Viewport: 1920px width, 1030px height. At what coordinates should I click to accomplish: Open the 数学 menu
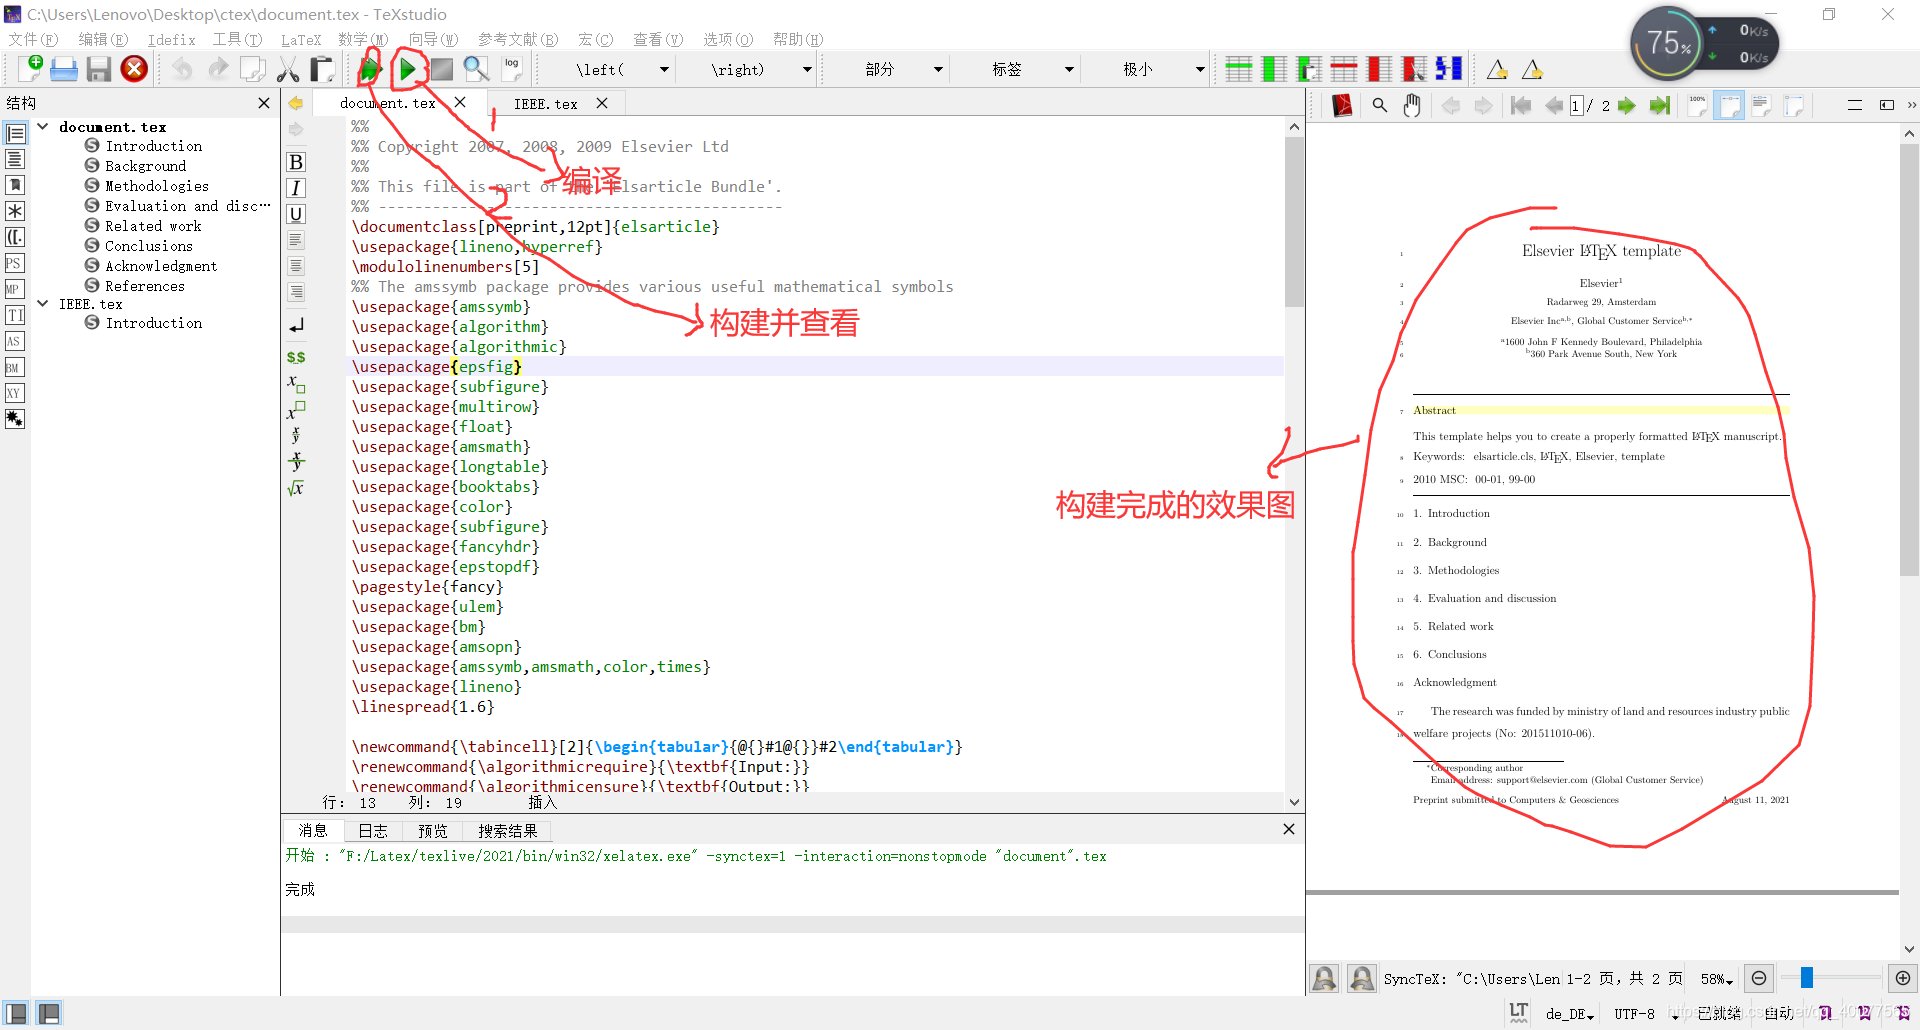(x=363, y=39)
